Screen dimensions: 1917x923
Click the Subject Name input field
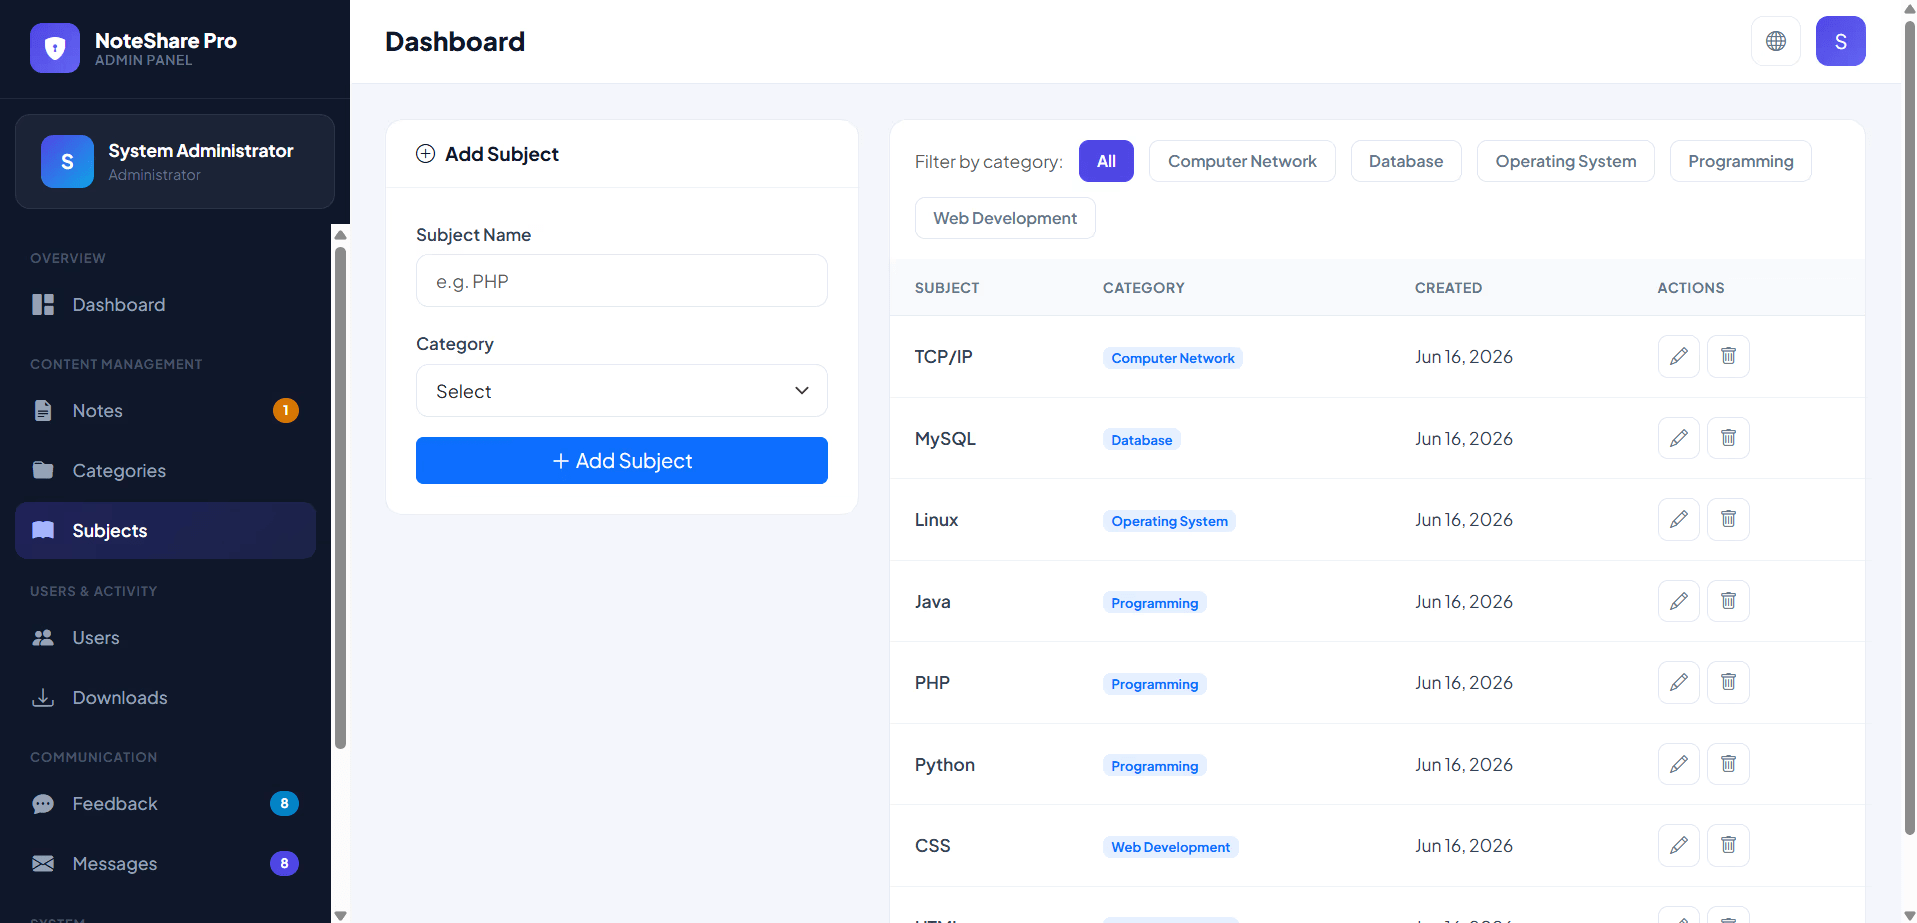pos(622,281)
